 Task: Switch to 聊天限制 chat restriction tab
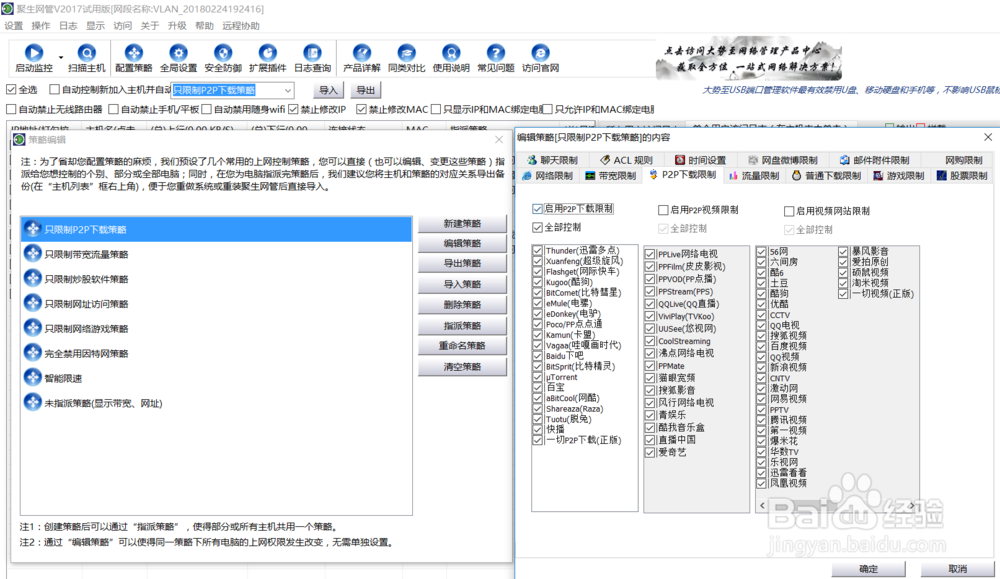552,160
